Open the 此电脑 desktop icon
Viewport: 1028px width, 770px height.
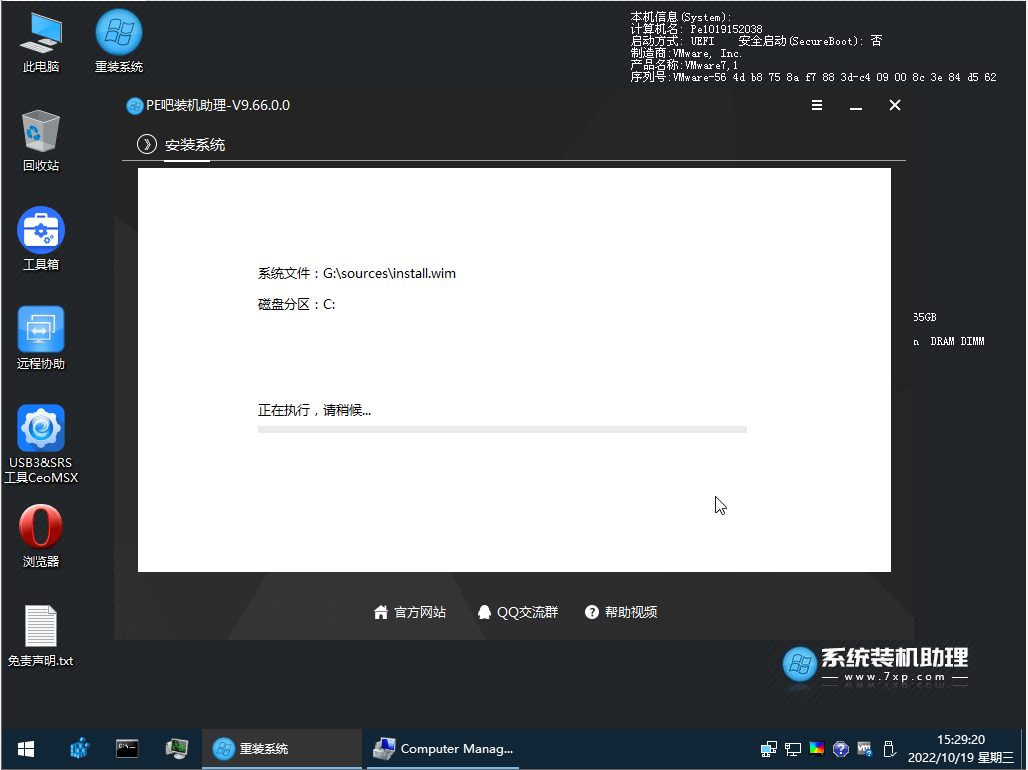(x=41, y=41)
